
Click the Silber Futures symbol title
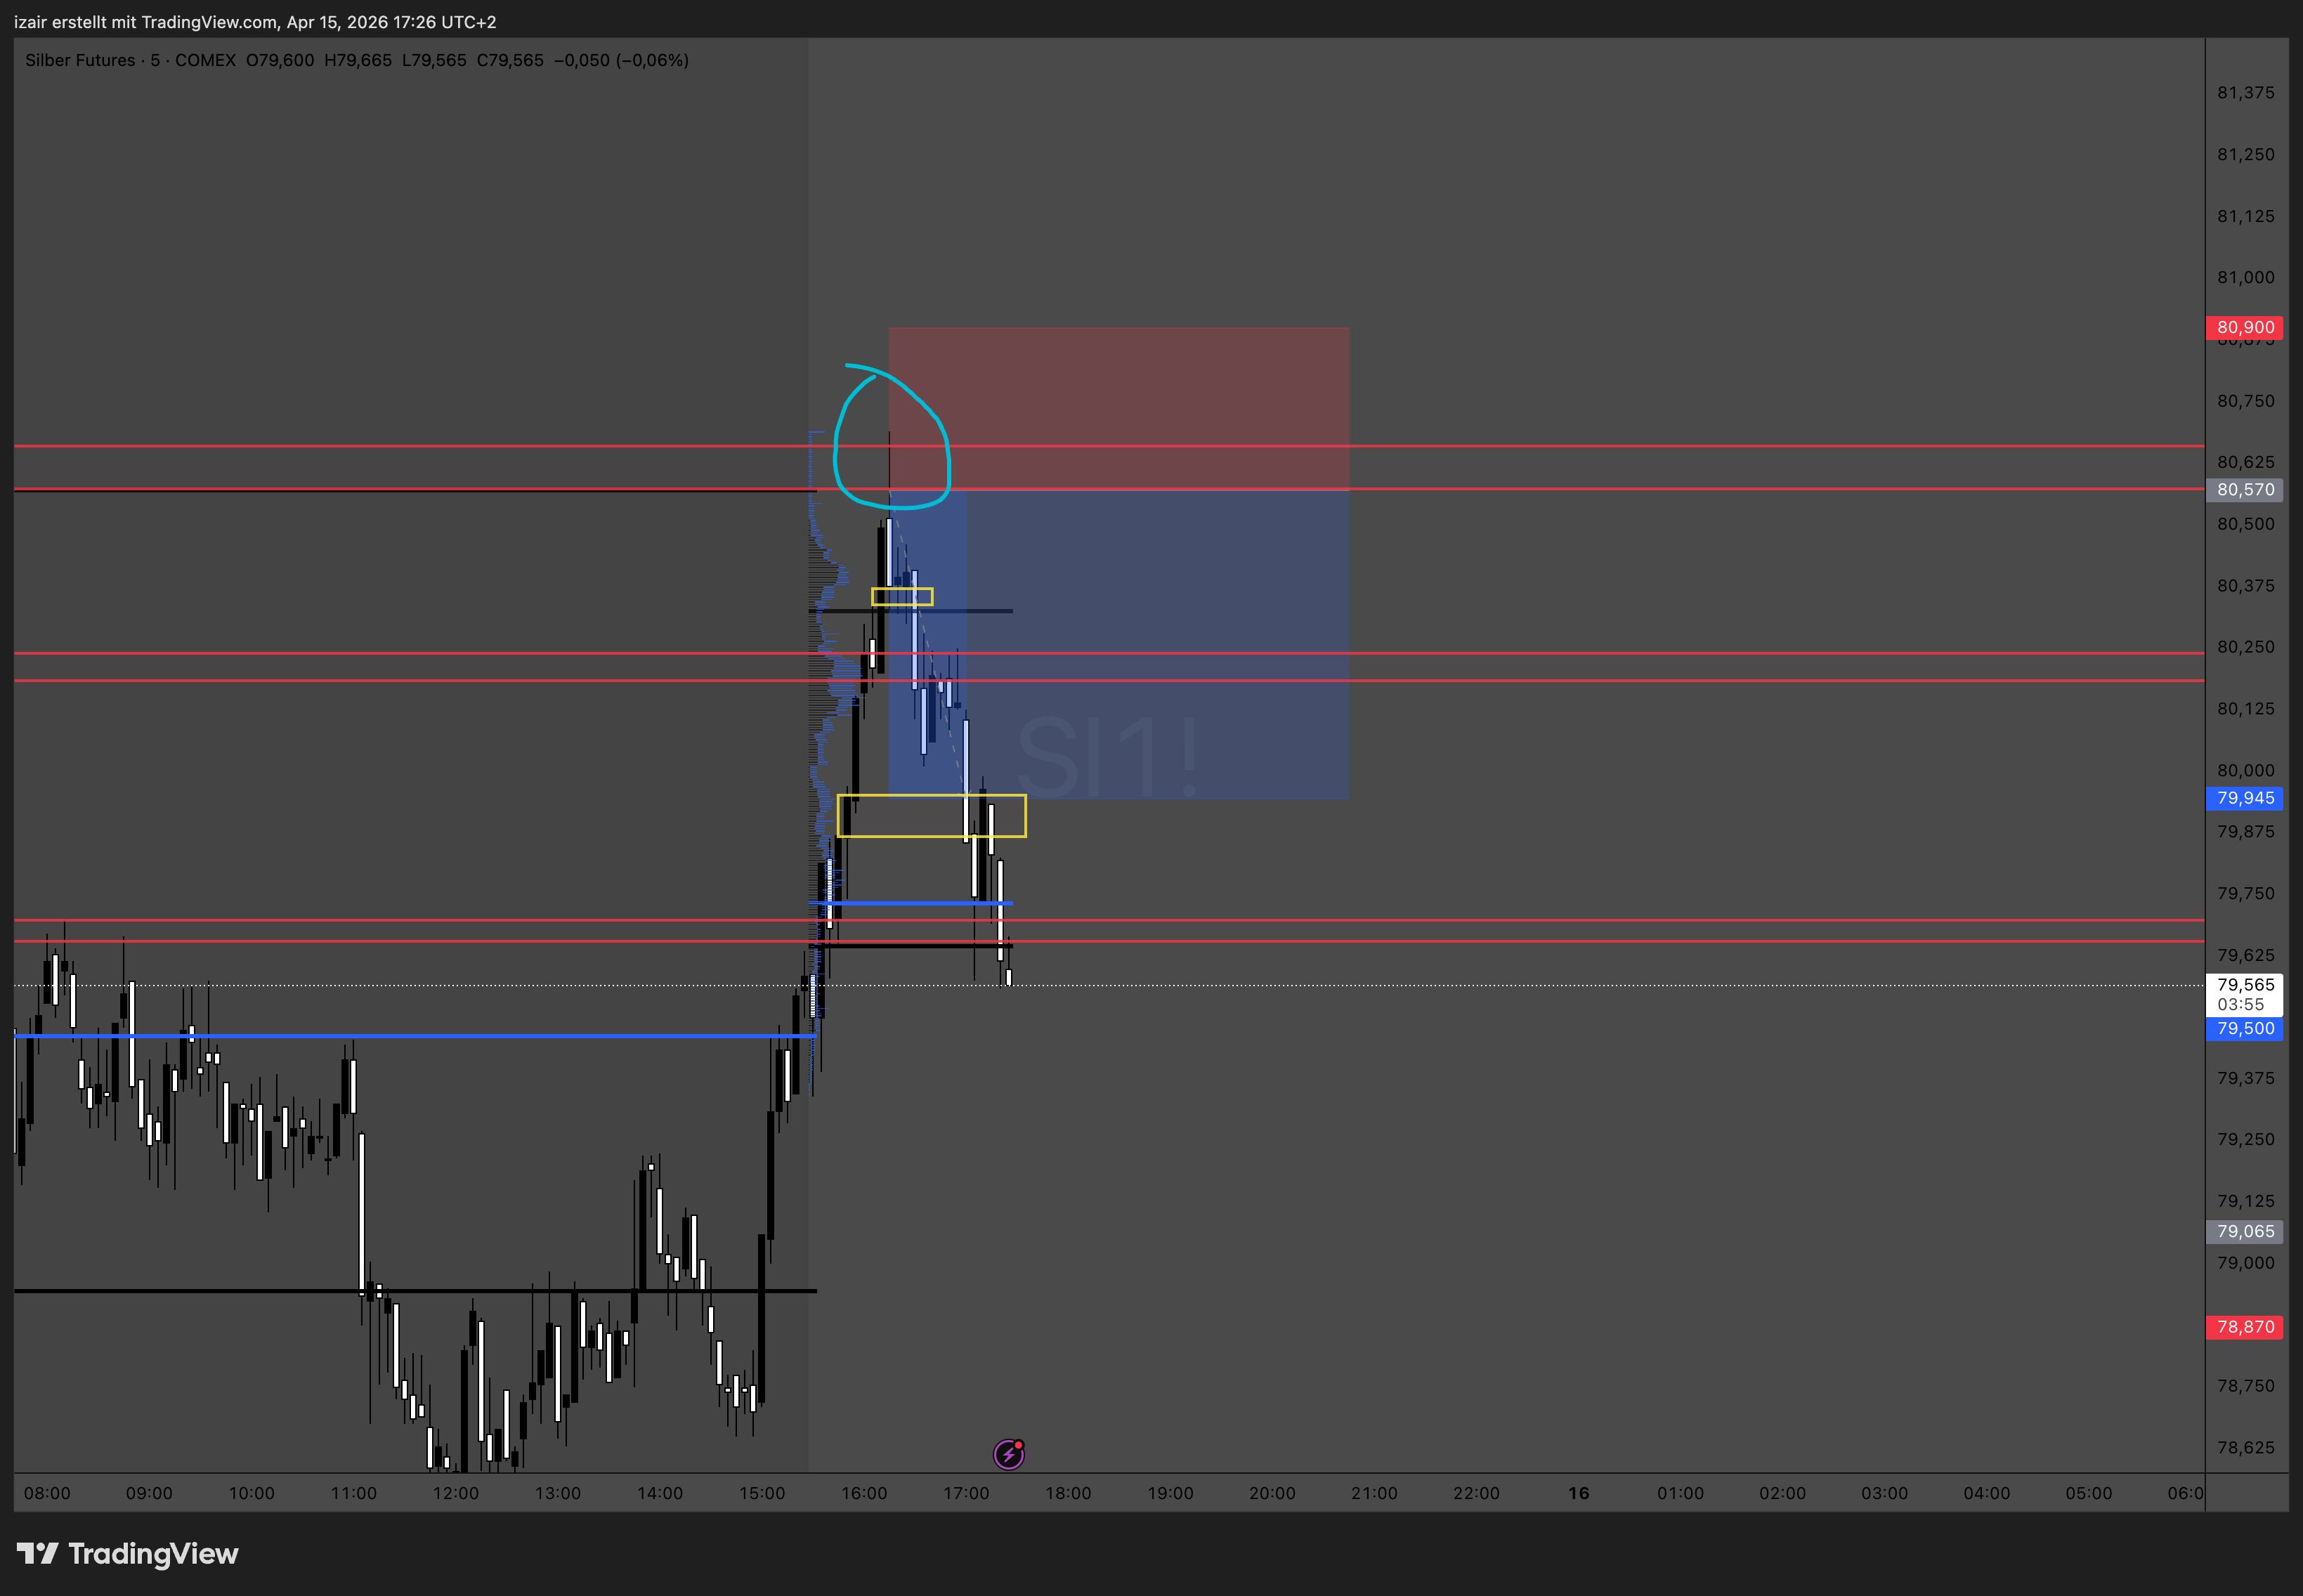80,60
